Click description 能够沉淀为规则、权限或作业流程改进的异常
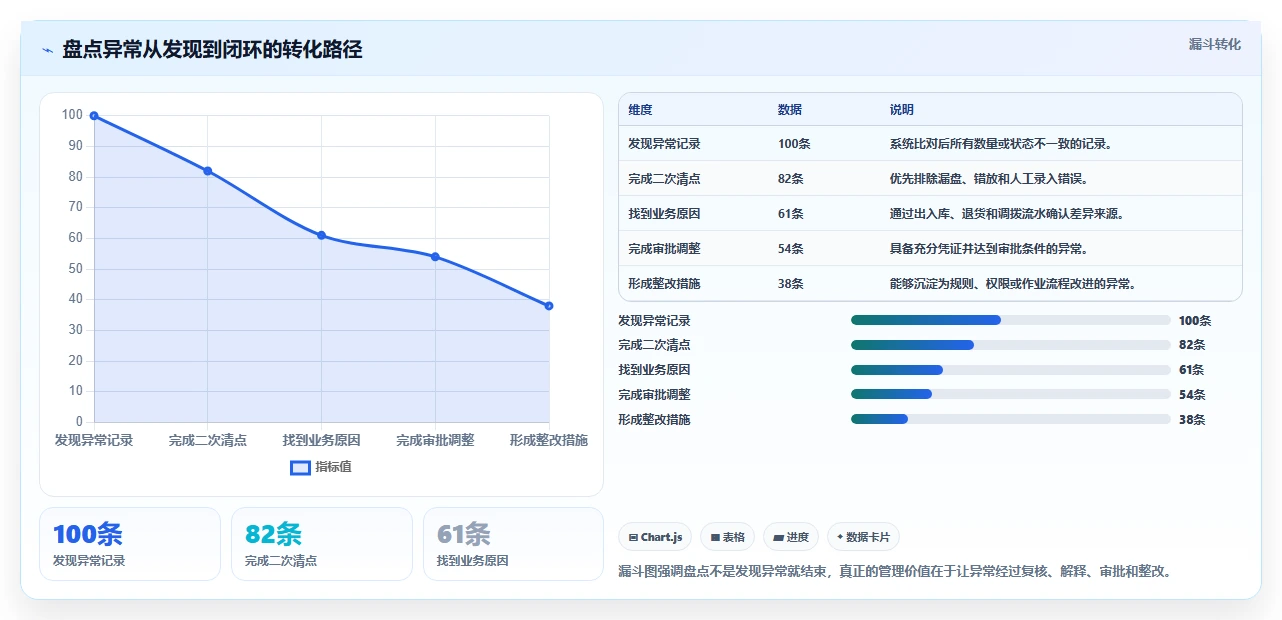 (1013, 284)
